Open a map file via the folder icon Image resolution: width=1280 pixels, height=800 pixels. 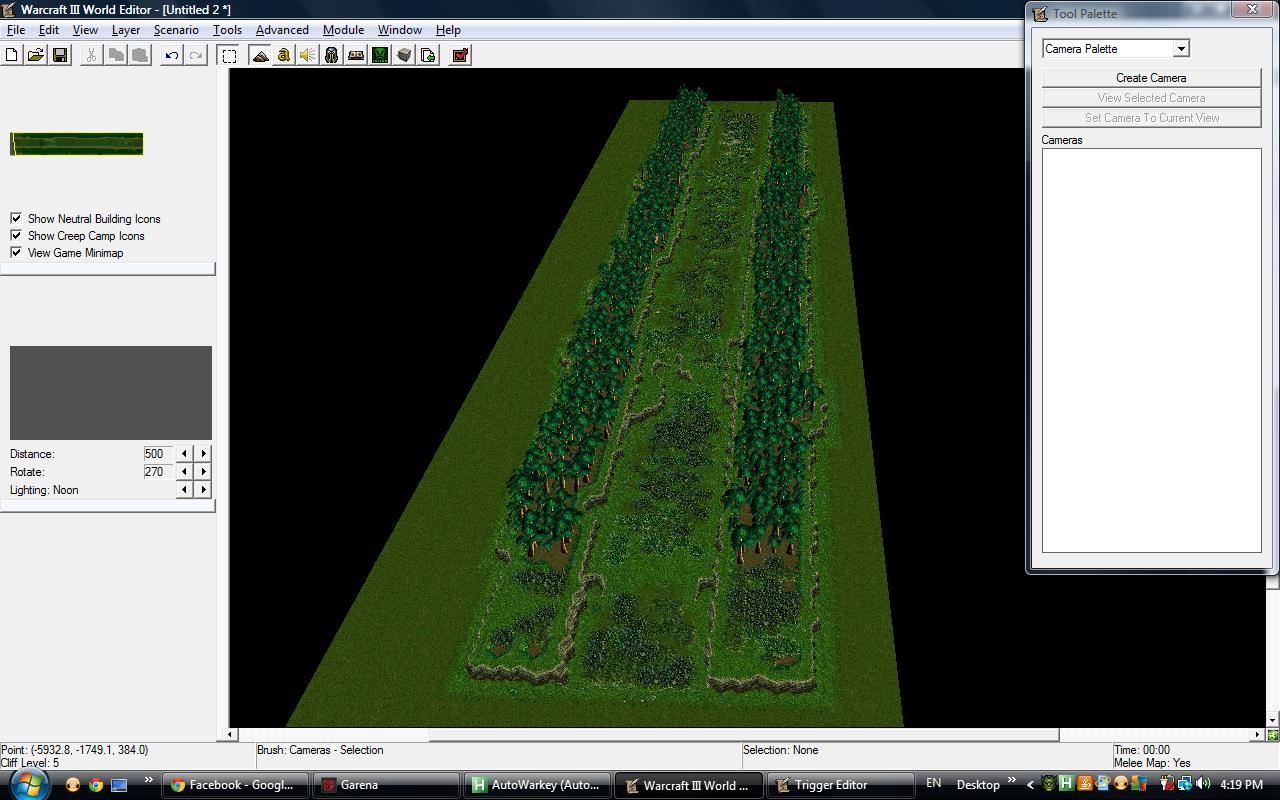click(x=36, y=55)
